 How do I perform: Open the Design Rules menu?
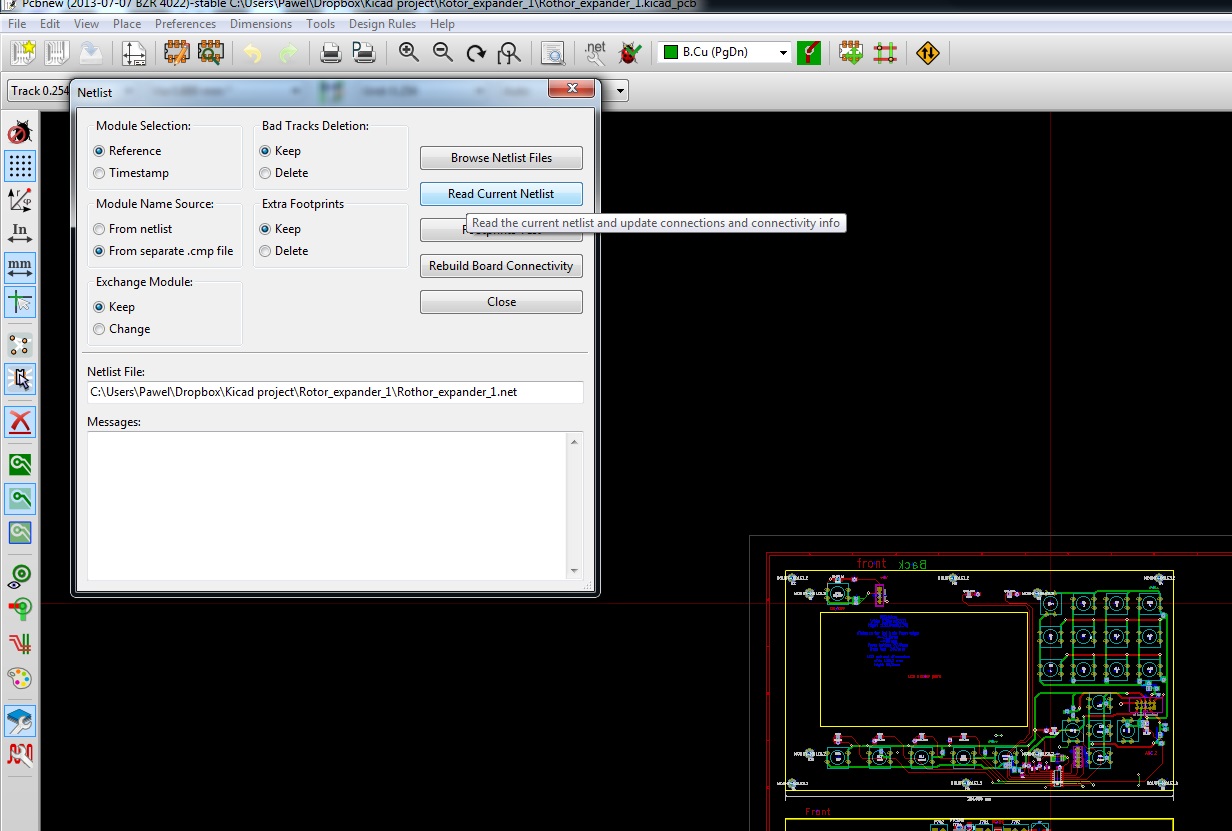(x=381, y=23)
